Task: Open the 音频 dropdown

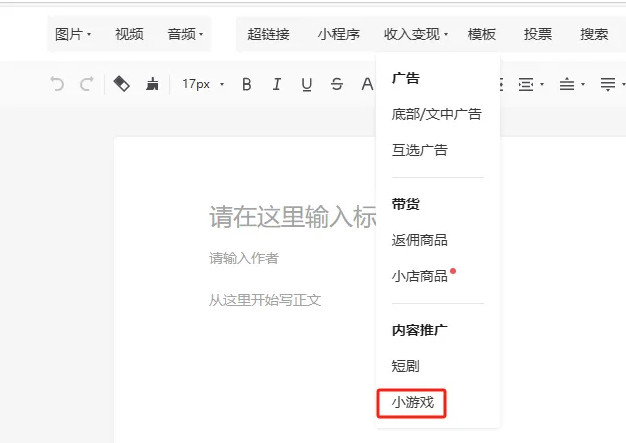Action: [185, 34]
